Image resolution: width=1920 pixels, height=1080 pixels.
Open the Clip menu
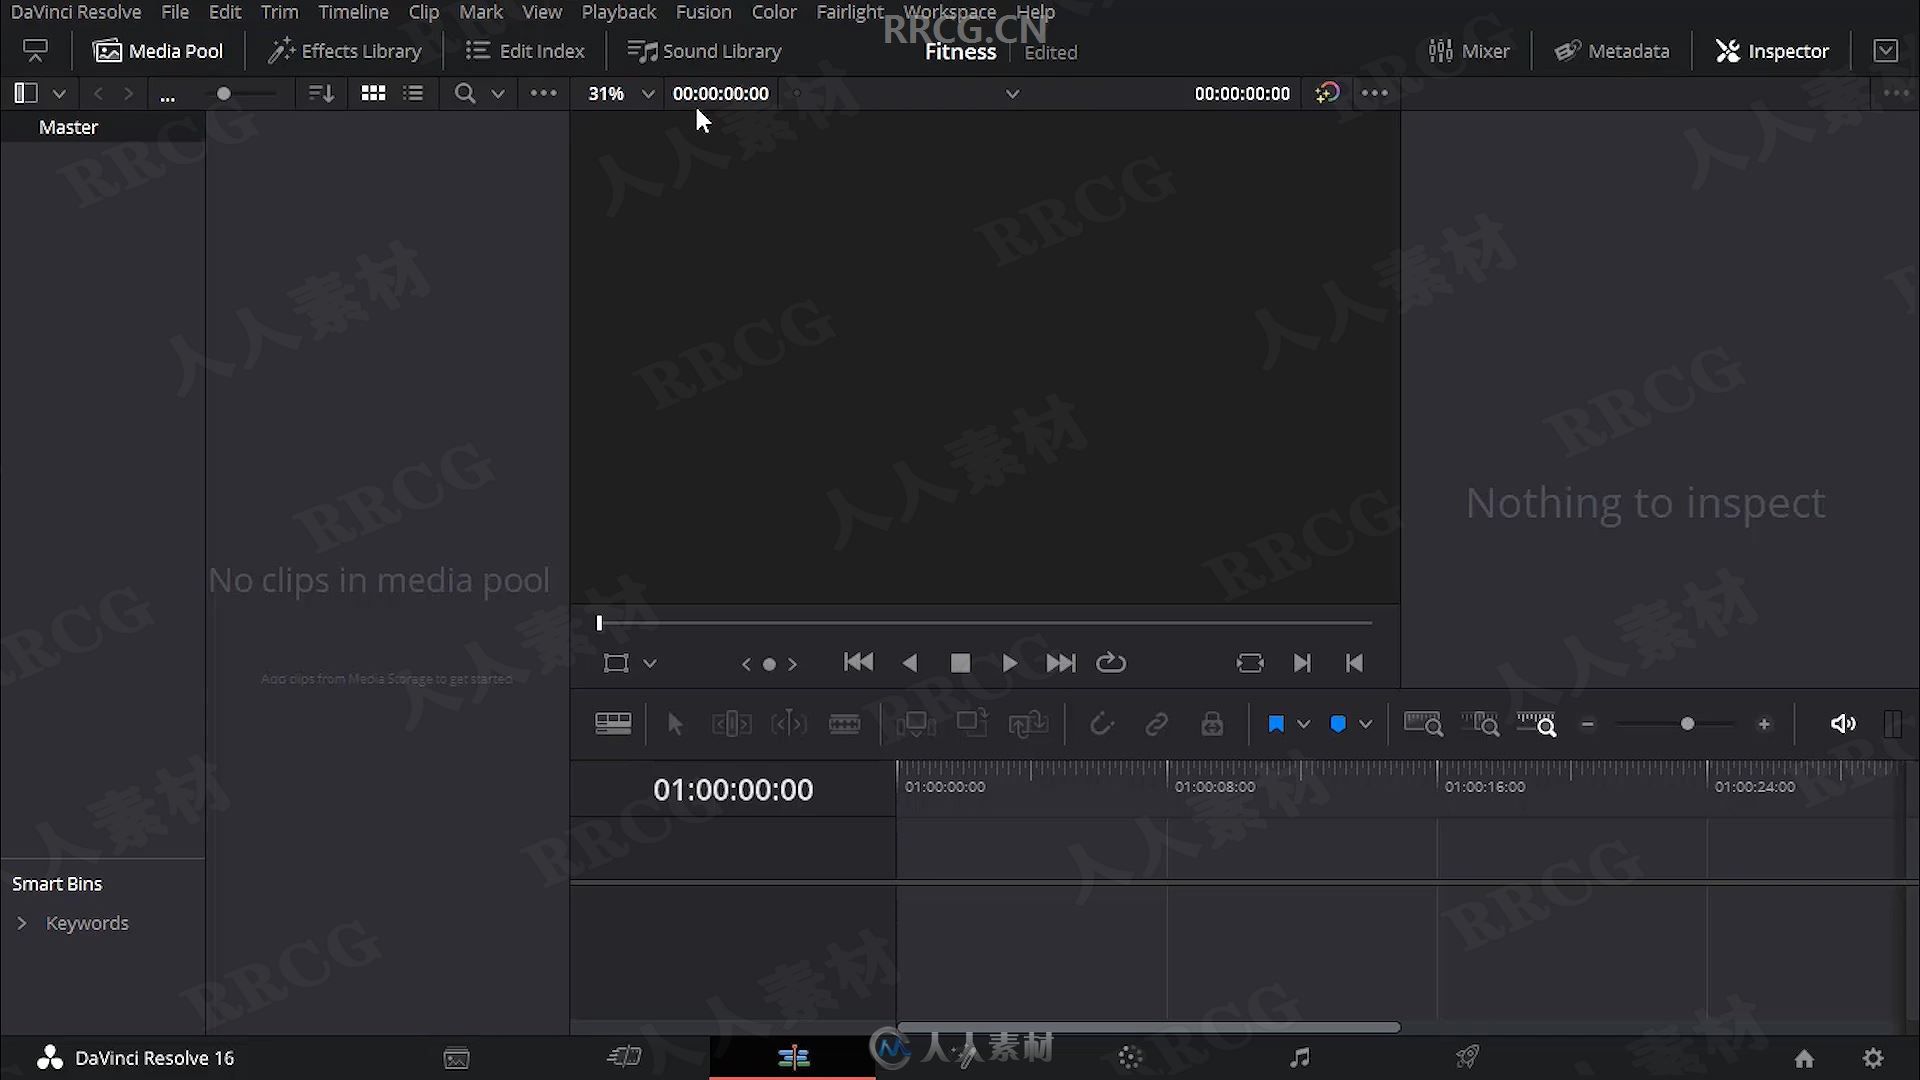tap(423, 12)
